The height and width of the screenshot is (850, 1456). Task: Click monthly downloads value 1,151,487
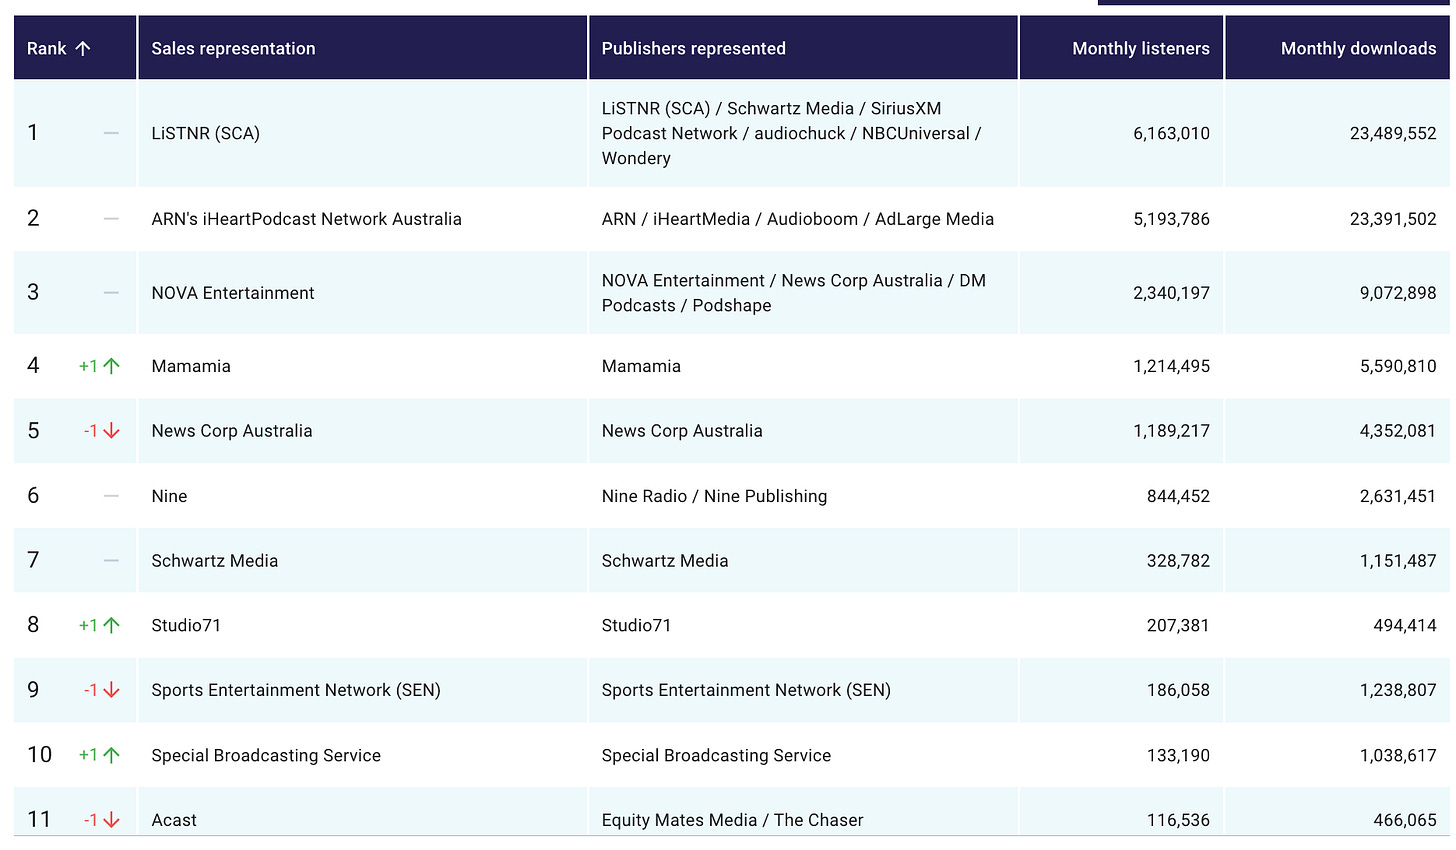click(x=1398, y=561)
